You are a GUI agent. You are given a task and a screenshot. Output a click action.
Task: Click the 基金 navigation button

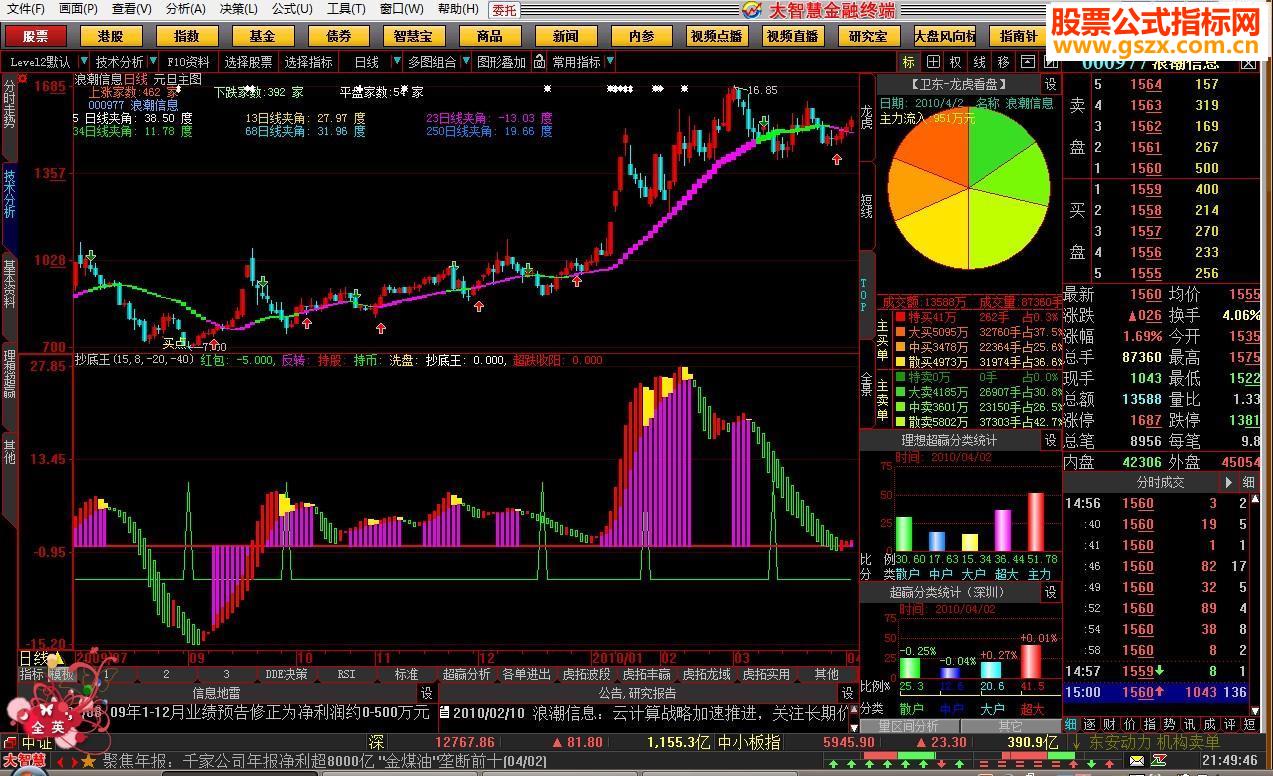tap(262, 36)
